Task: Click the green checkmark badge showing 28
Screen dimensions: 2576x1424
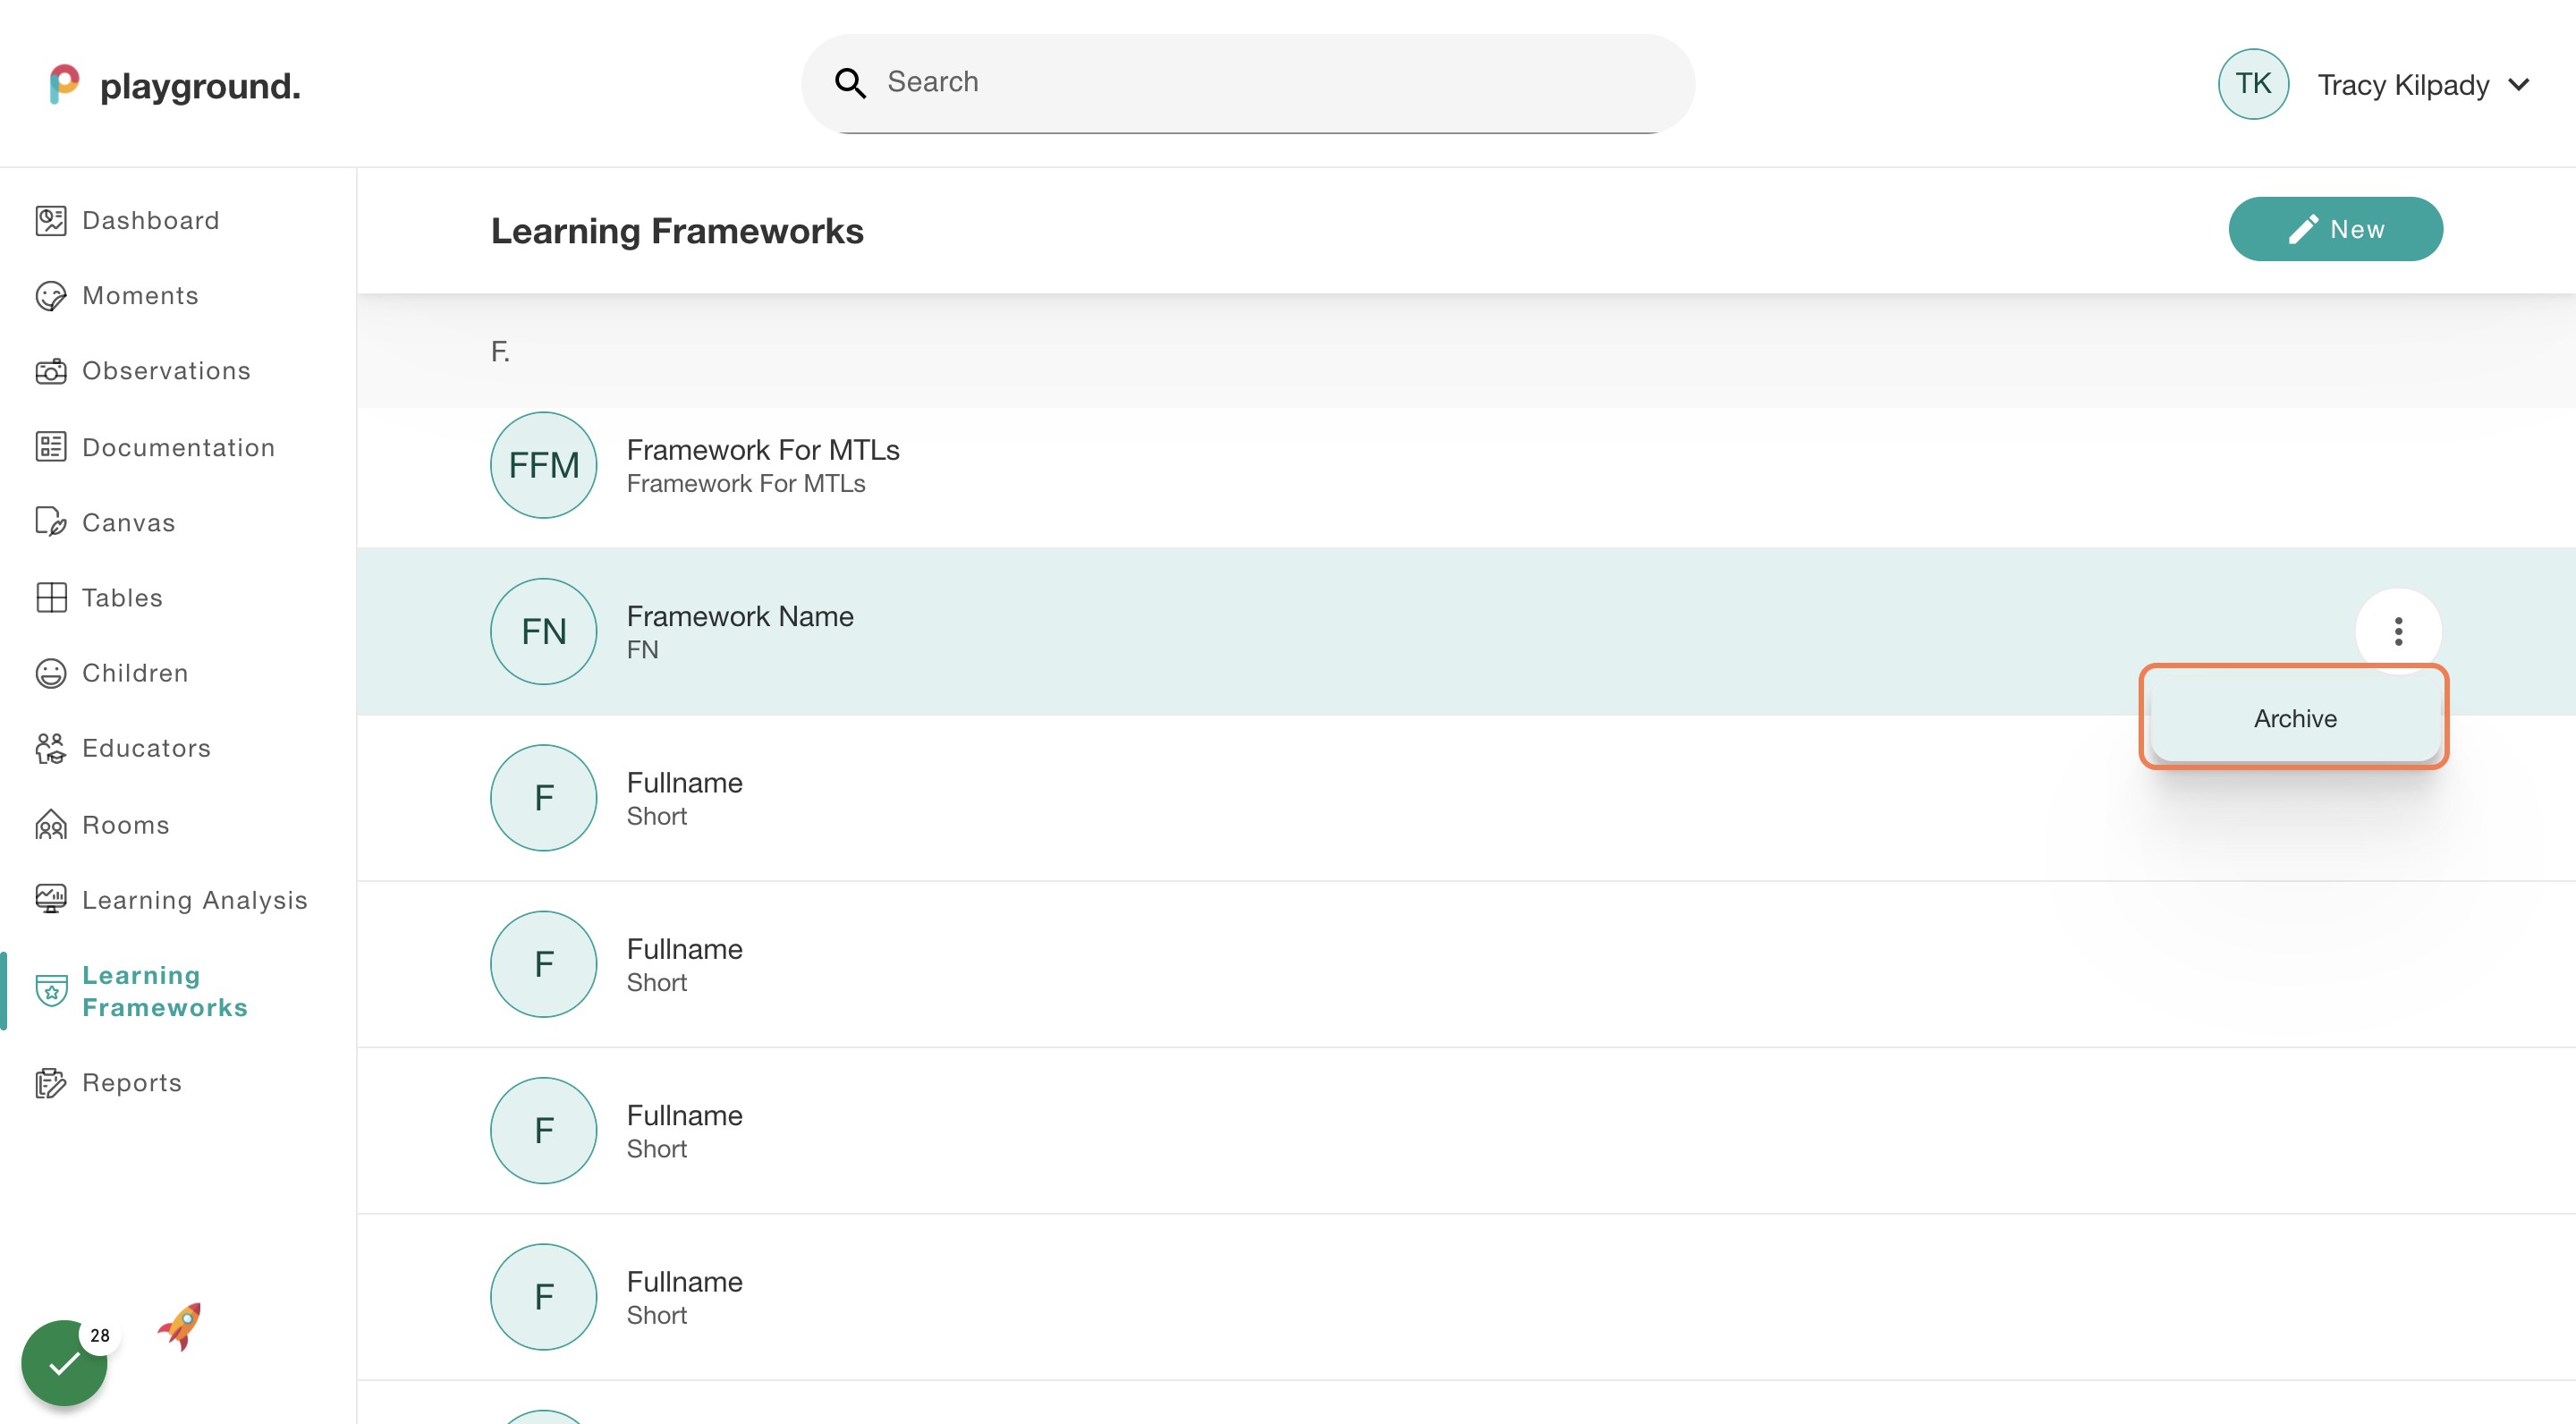Action: coord(64,1361)
